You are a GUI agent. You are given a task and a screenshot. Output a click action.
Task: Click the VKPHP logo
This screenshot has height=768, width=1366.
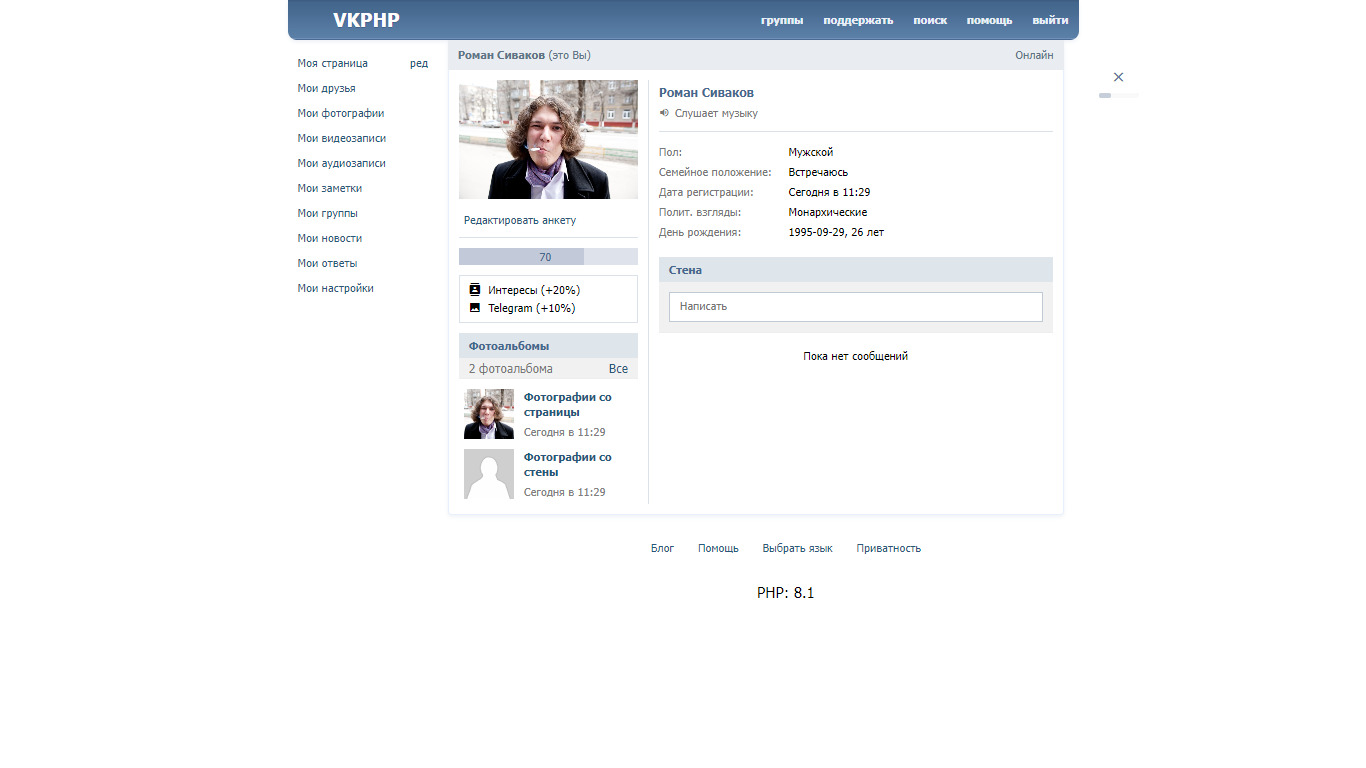366,20
